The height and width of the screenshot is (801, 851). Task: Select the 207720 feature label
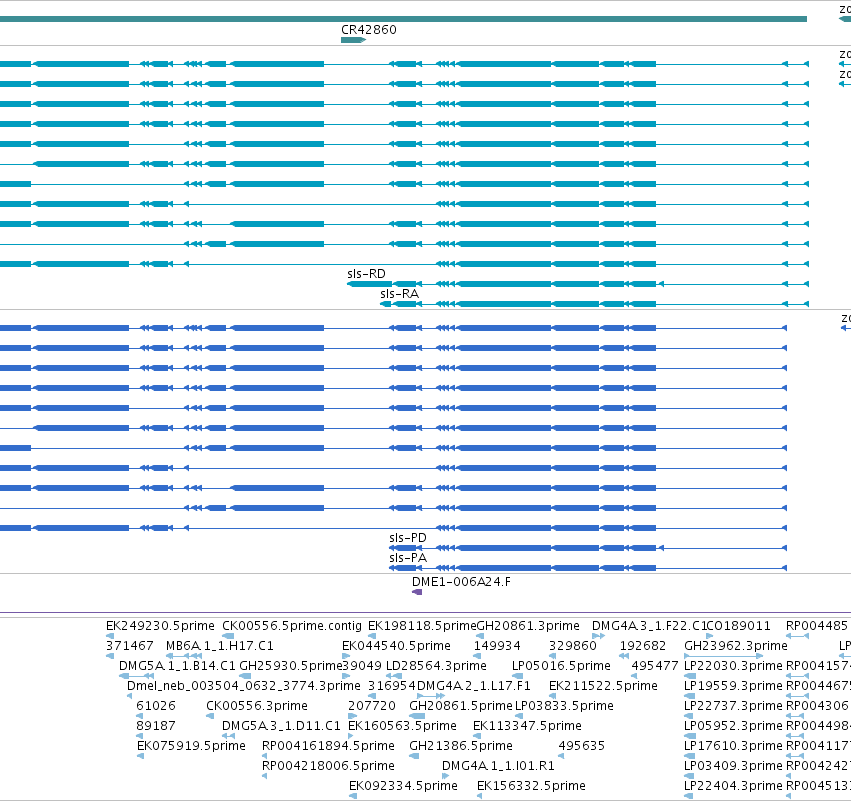pos(372,706)
